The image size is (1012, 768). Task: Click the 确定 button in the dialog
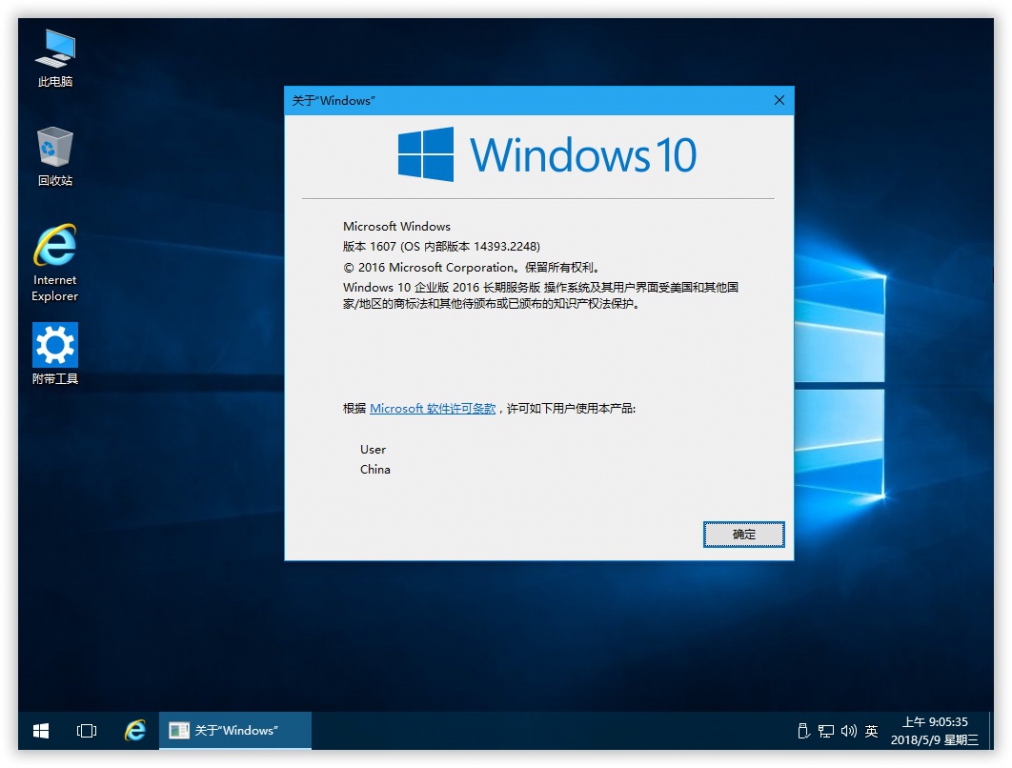[x=744, y=534]
